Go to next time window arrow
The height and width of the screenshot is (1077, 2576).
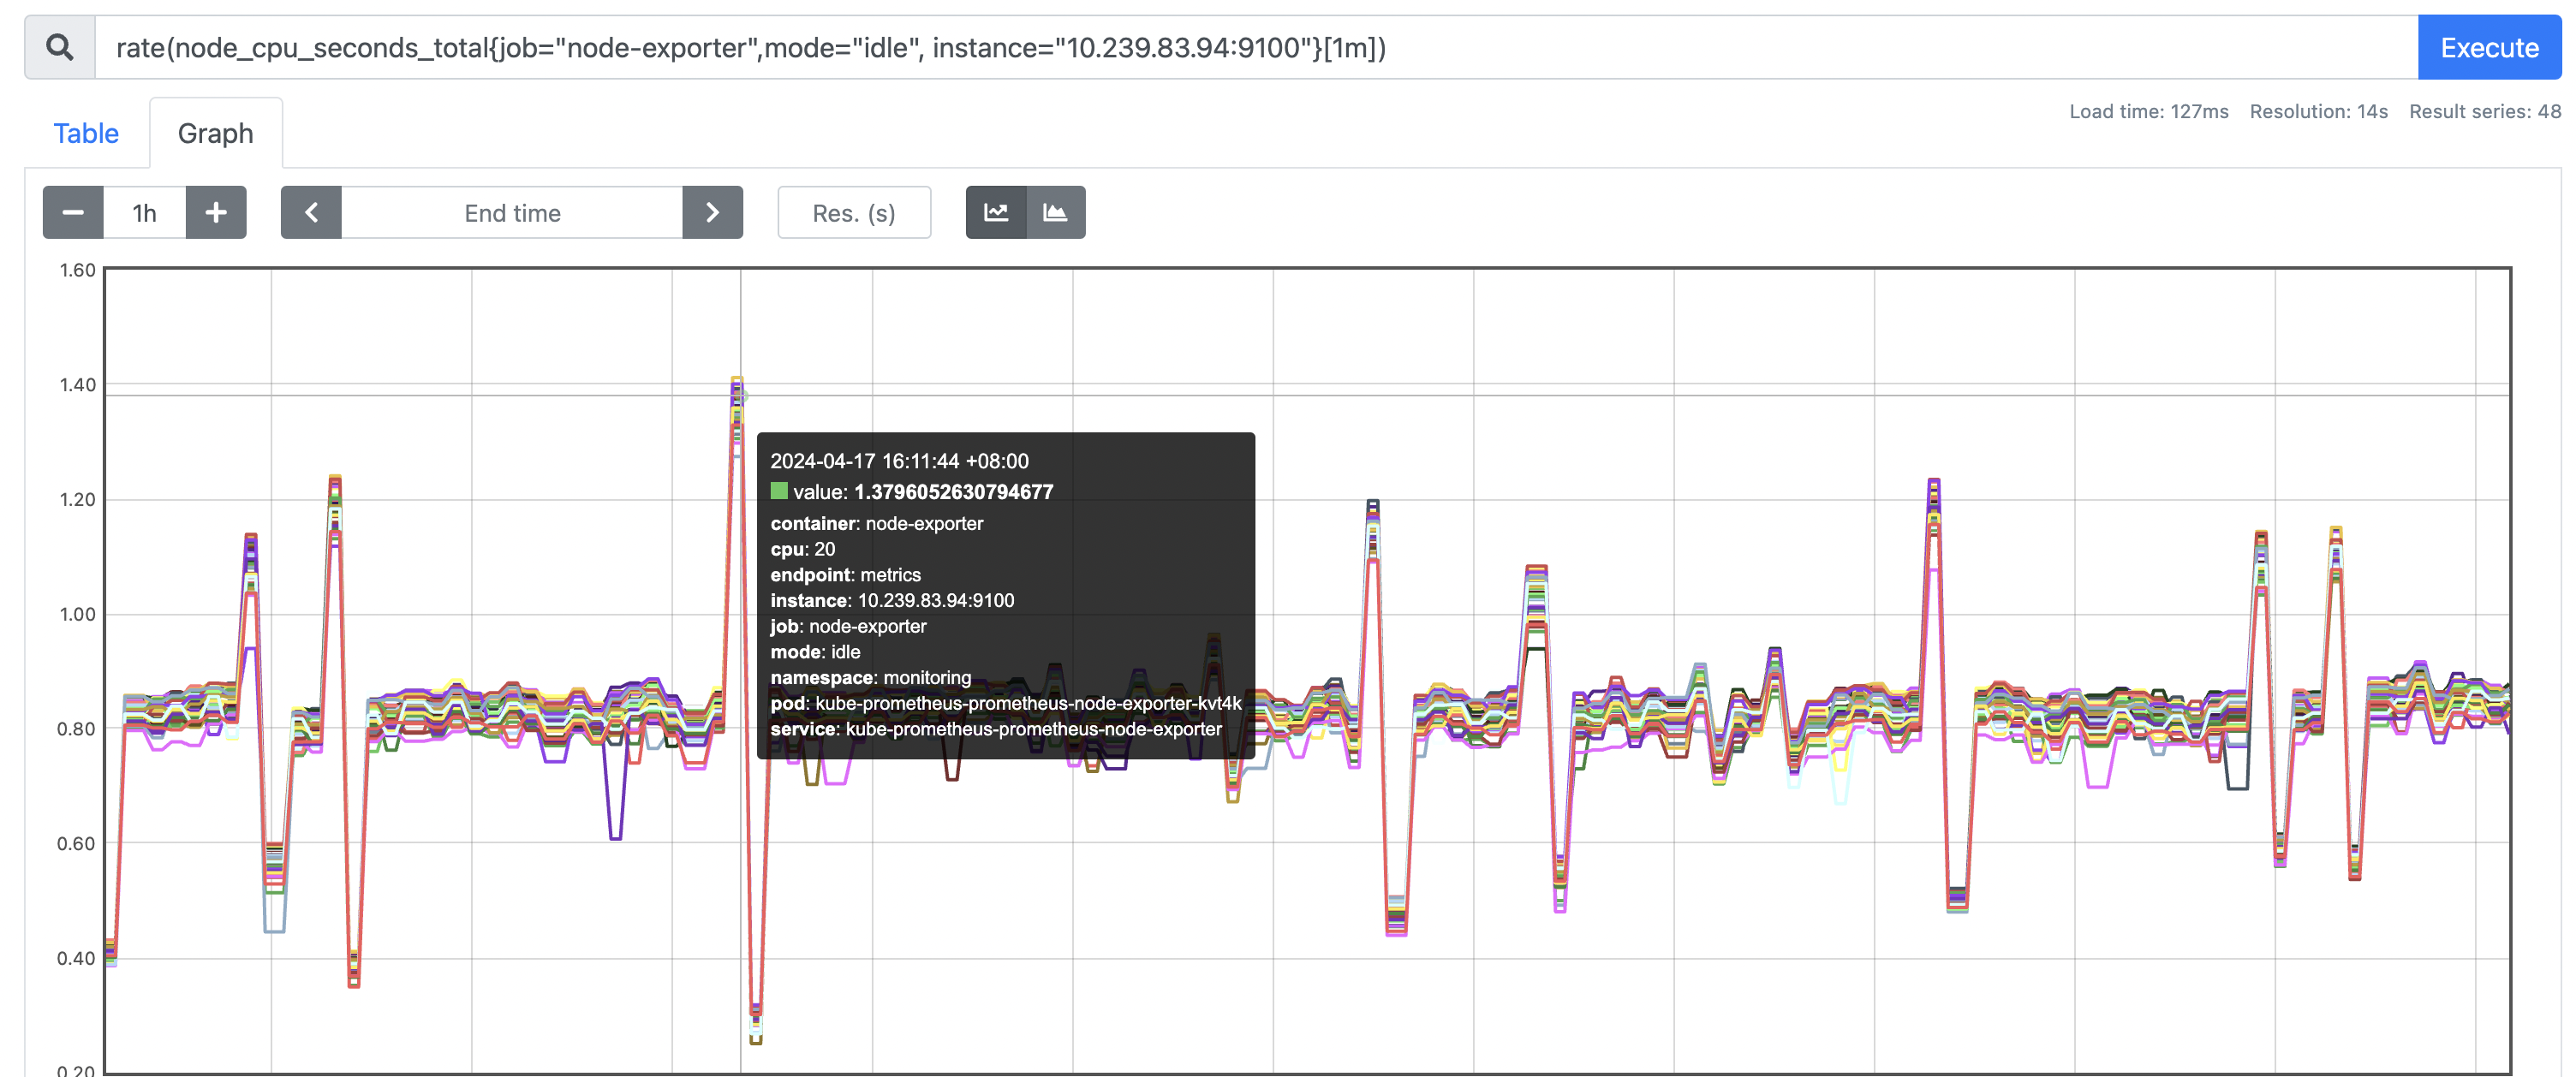click(712, 212)
